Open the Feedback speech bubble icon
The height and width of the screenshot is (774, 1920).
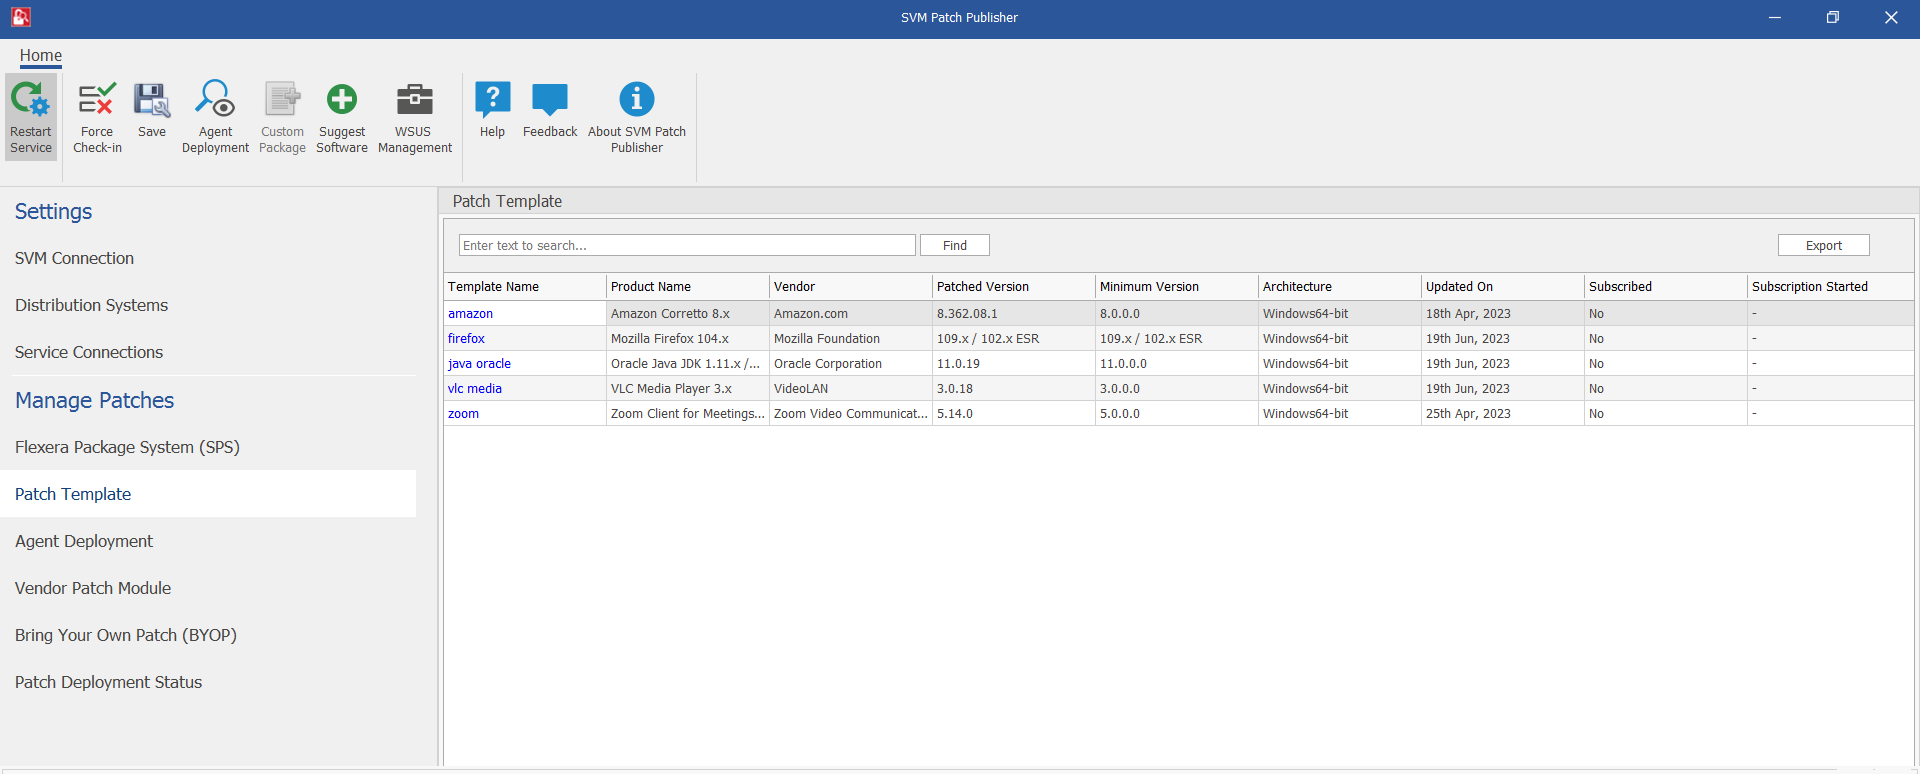550,99
